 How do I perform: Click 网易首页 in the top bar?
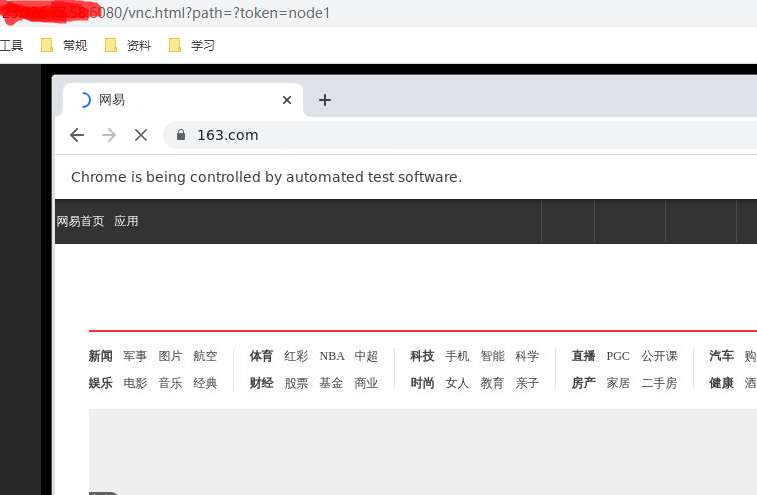tap(80, 221)
